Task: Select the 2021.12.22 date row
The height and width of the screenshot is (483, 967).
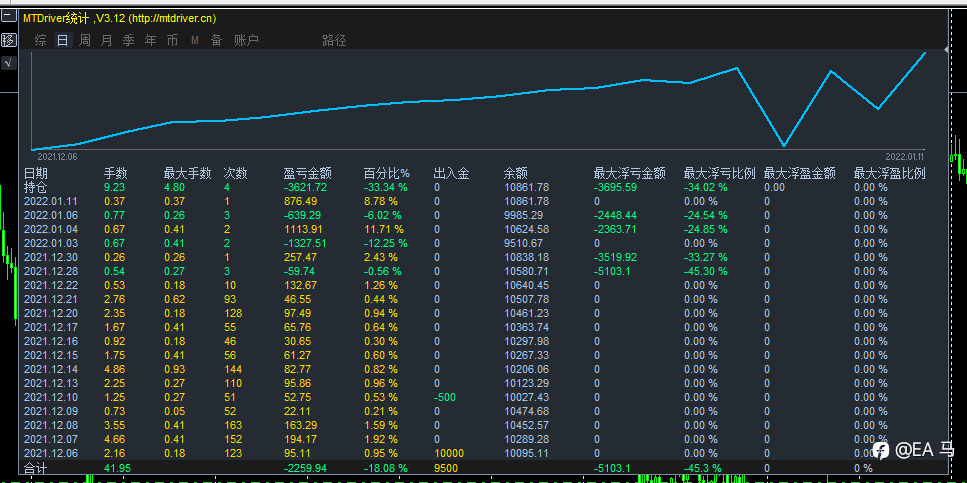Action: (484, 285)
